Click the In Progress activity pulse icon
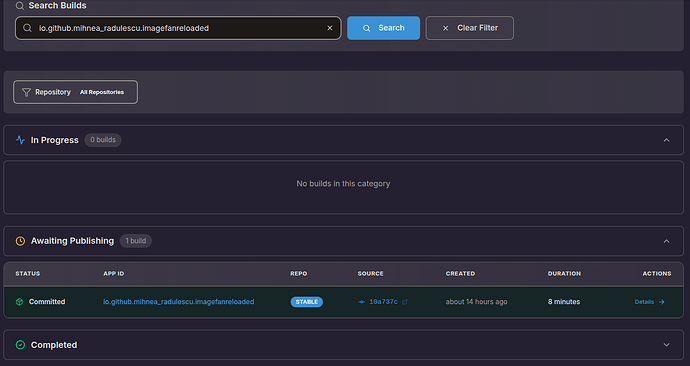The image size is (690, 366). [x=20, y=140]
